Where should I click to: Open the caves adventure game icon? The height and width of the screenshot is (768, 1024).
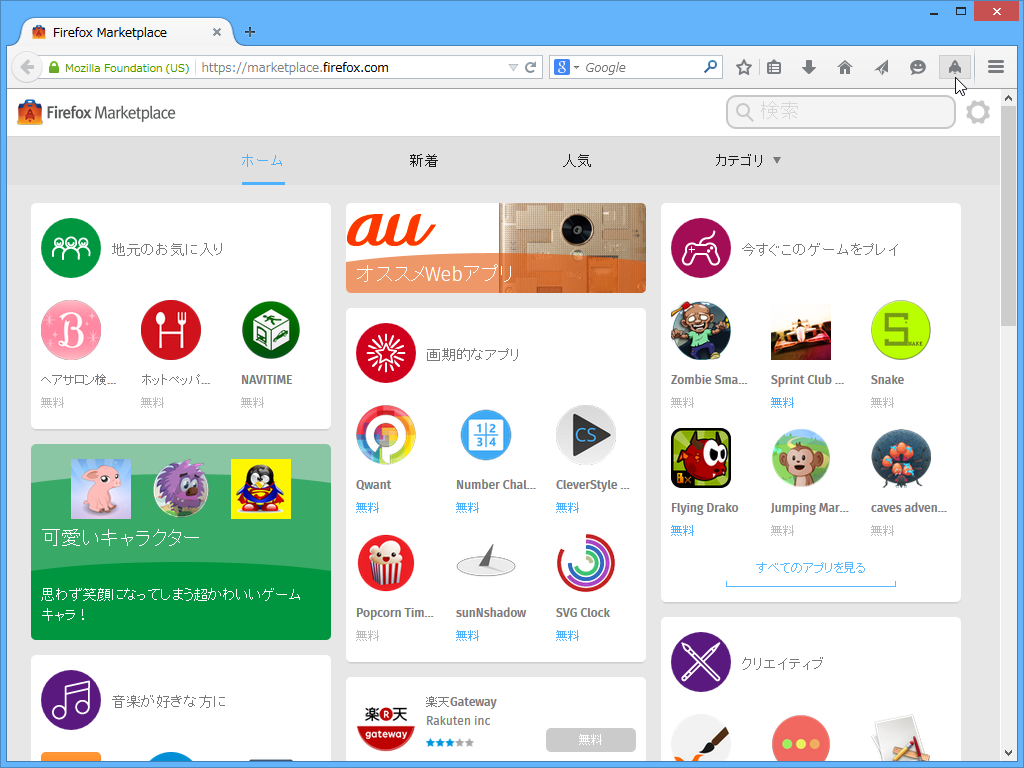[x=901, y=458]
